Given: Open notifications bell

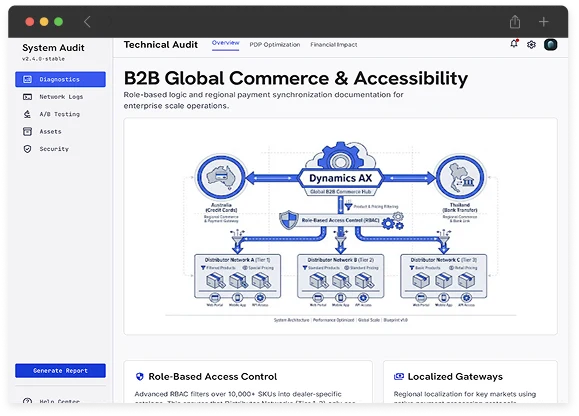Looking at the screenshot, I should 514,44.
